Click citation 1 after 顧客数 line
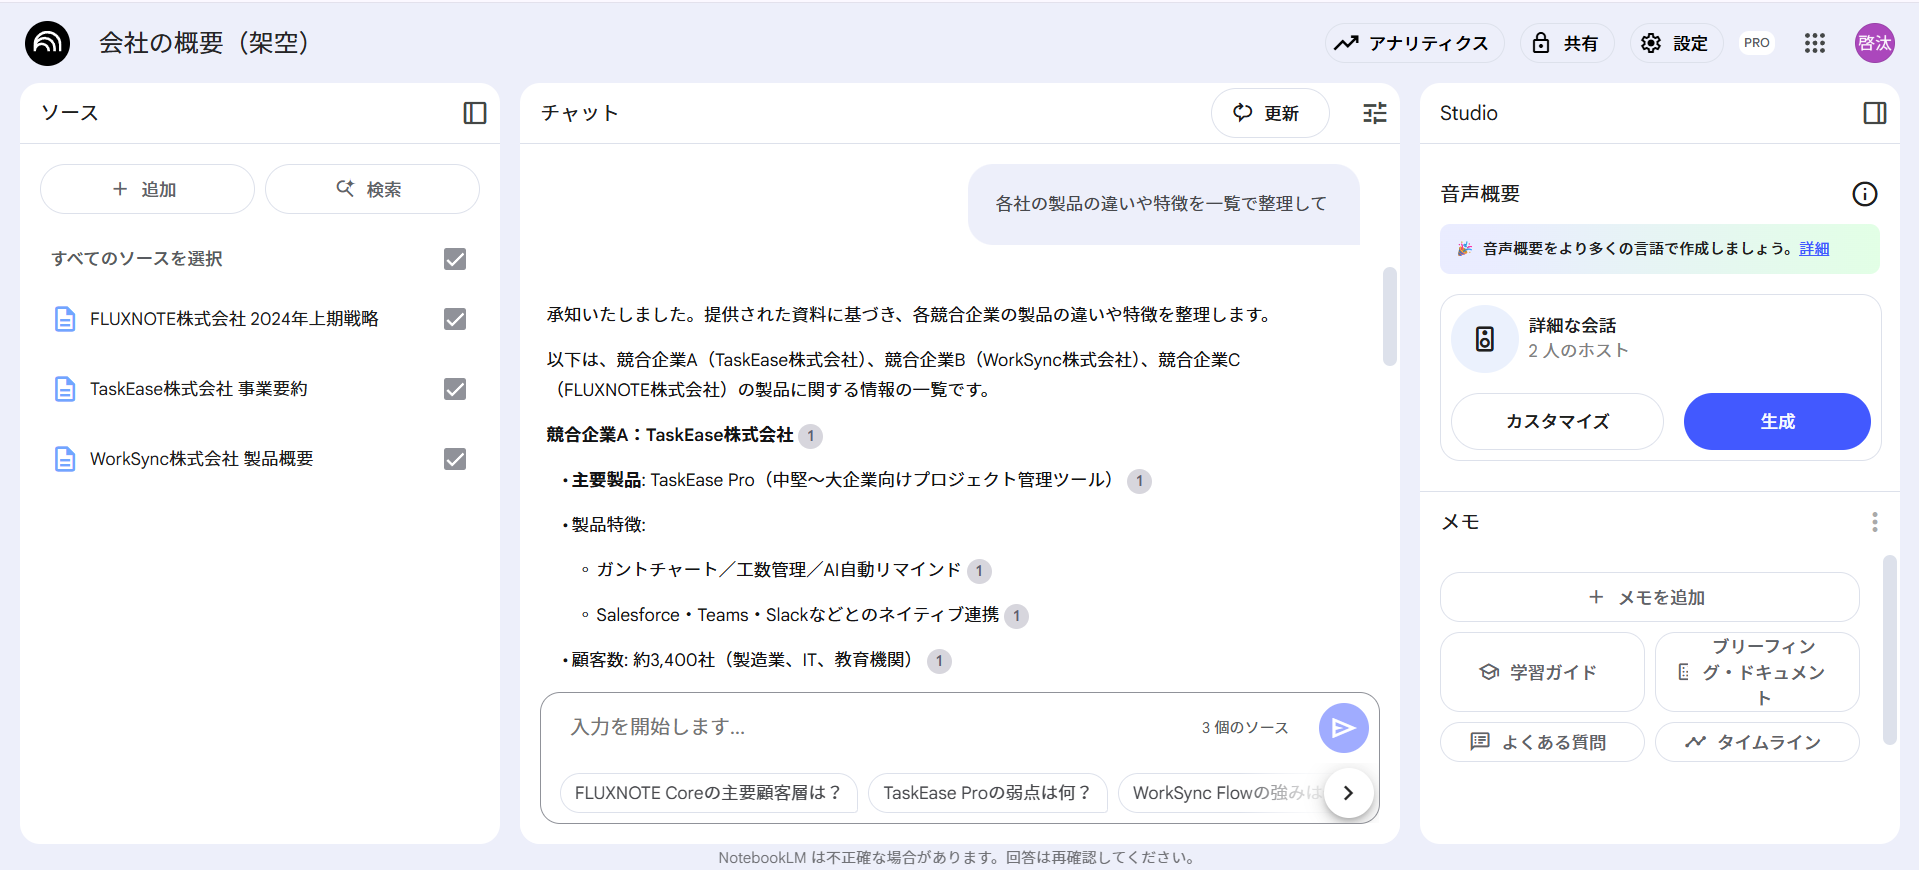This screenshot has width=1919, height=870. [939, 661]
